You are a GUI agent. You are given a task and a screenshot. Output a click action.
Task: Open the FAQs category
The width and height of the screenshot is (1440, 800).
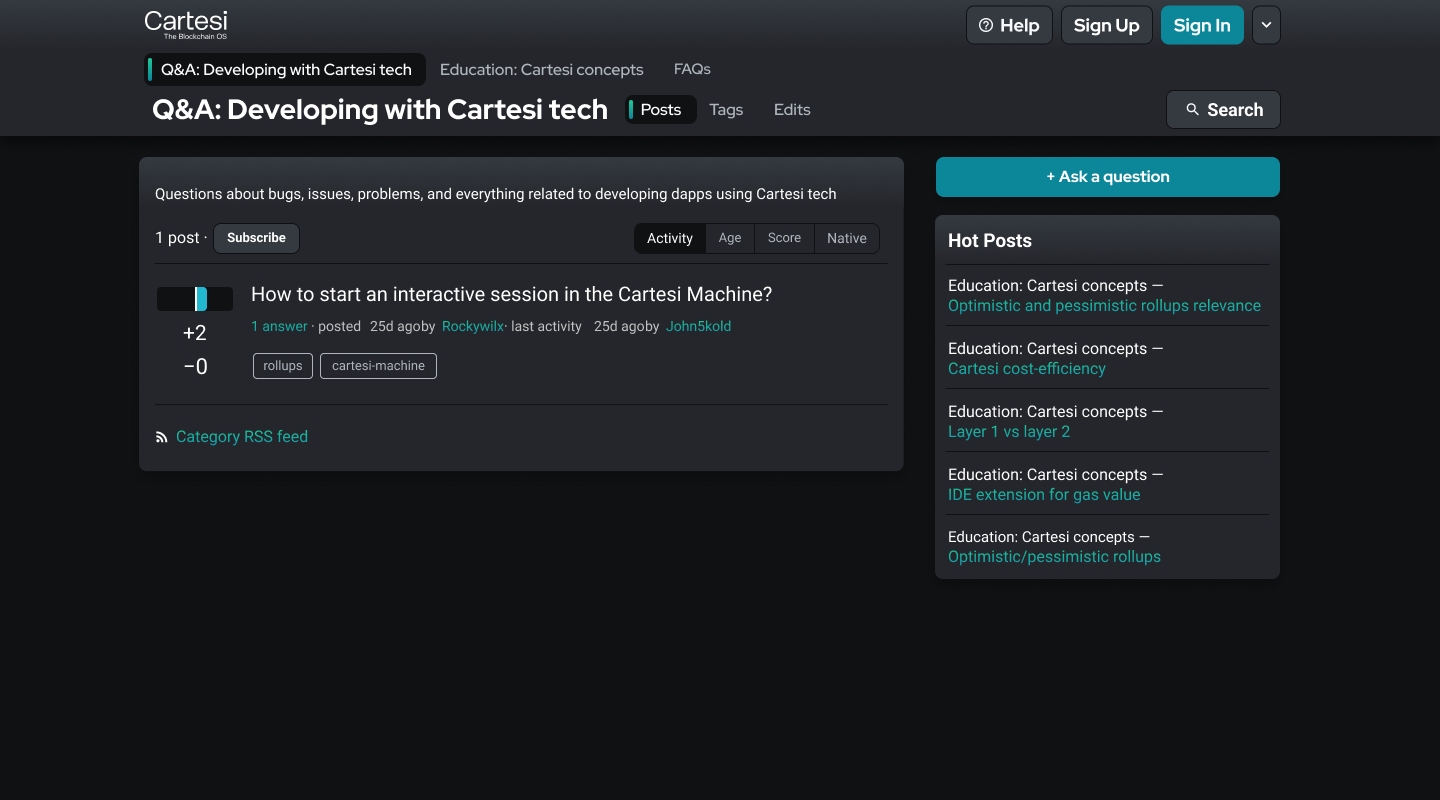[692, 69]
